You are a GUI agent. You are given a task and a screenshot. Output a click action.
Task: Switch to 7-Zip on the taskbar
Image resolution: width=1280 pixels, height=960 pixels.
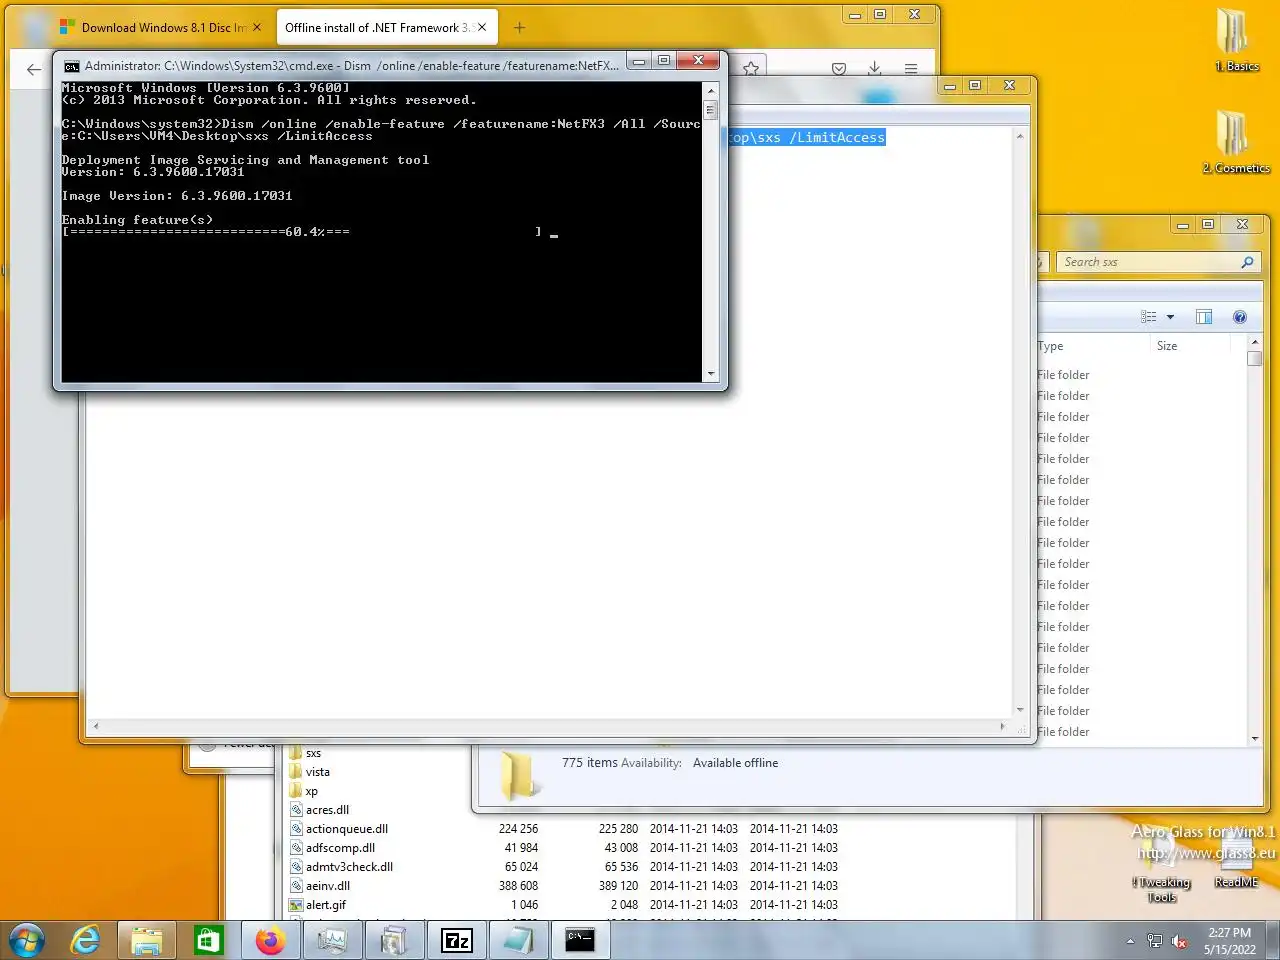point(456,941)
